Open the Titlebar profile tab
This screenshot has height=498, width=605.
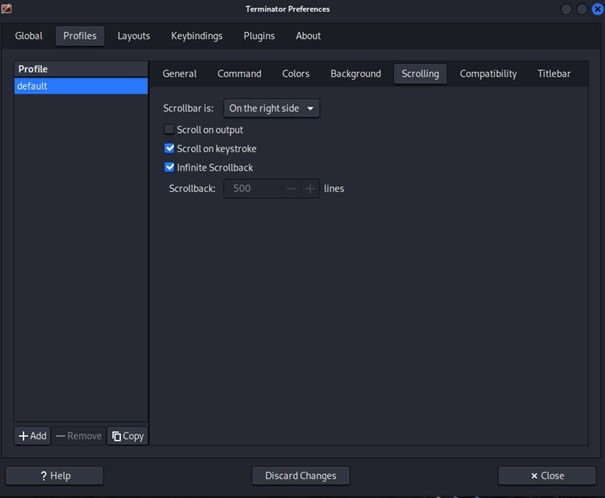(553, 74)
